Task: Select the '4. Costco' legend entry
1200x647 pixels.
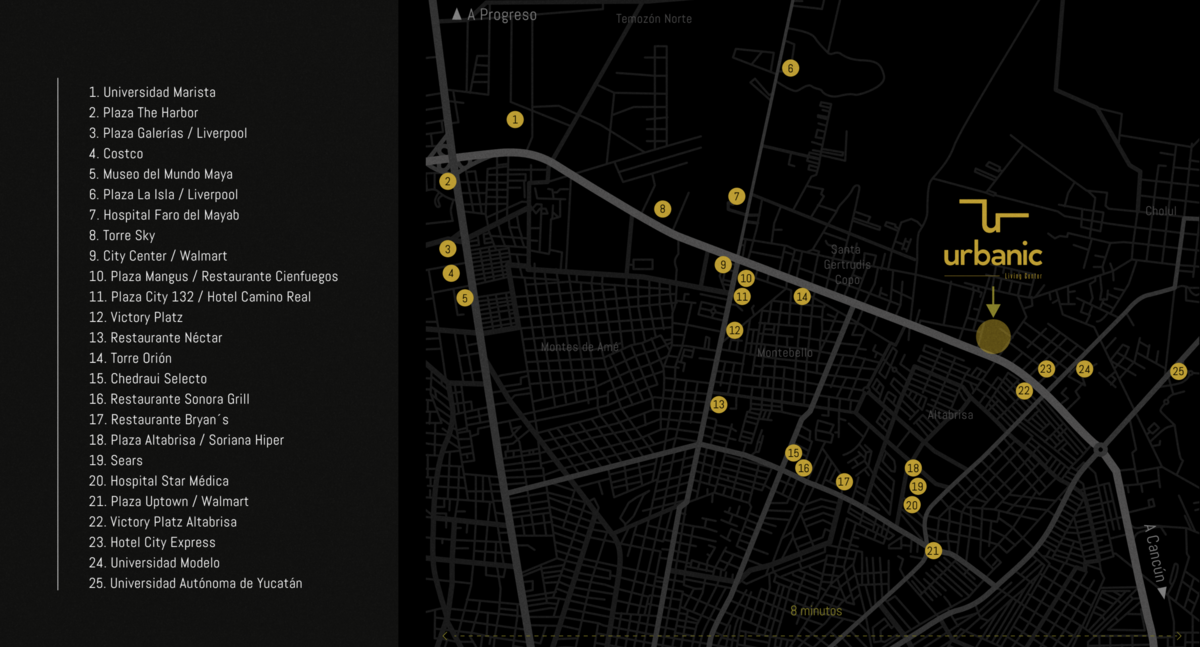Action: (116, 154)
